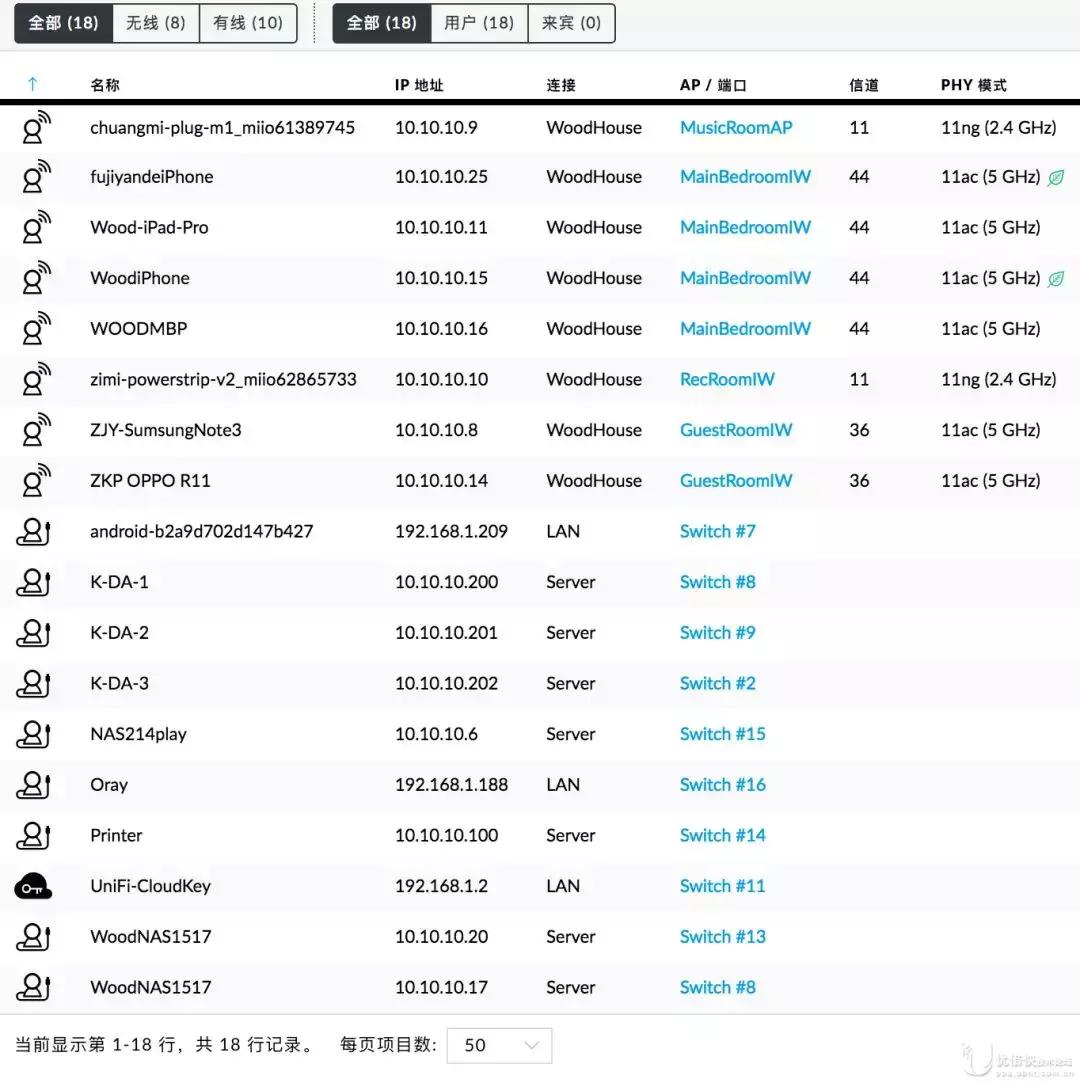Click wireless icon beside WOODMBP
The width and height of the screenshot is (1080, 1083).
(36, 328)
